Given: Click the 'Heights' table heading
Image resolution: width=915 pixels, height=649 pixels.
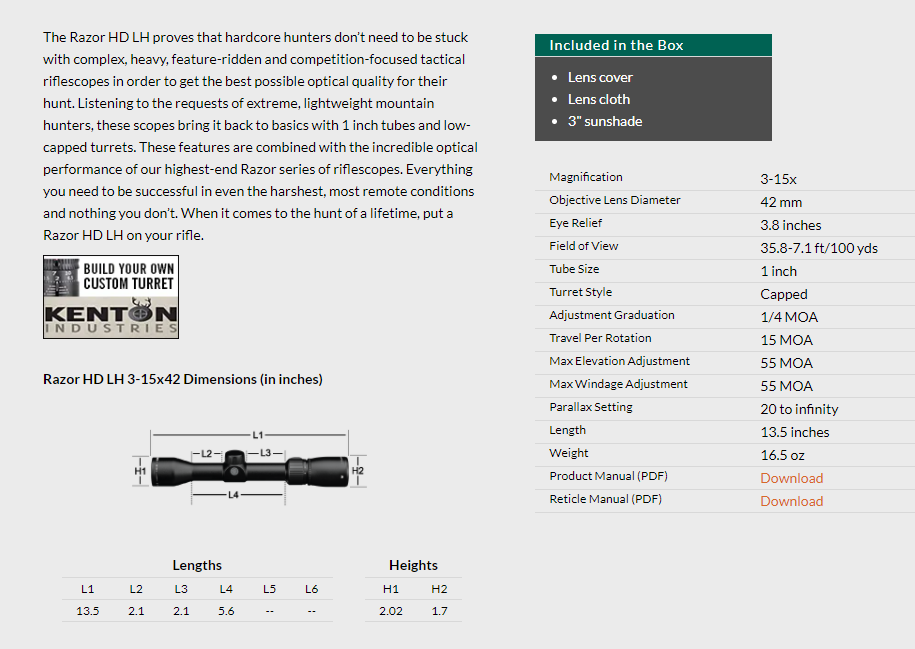Looking at the screenshot, I should (x=413, y=566).
